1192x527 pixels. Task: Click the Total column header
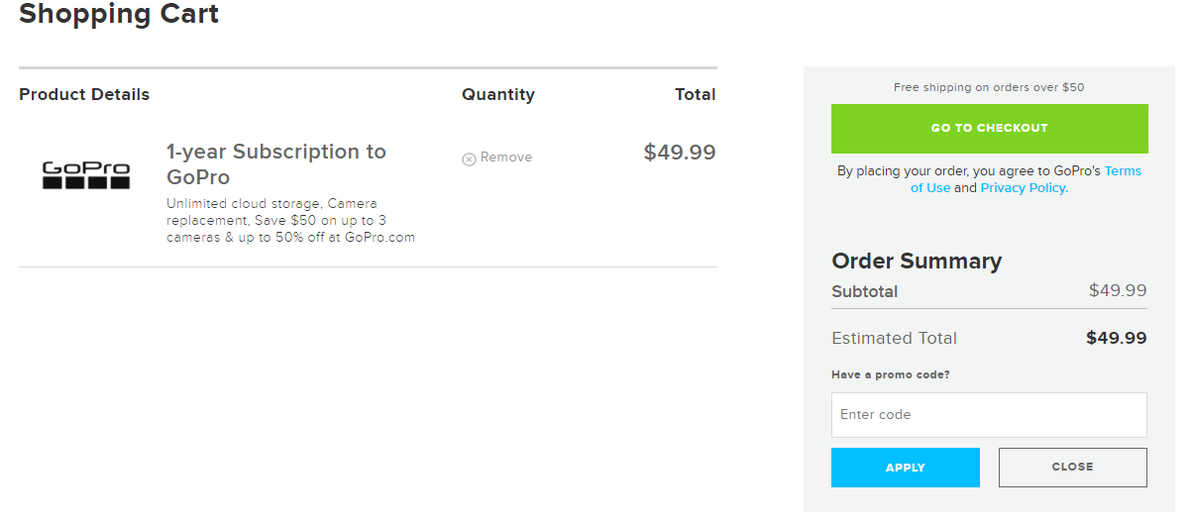click(695, 94)
